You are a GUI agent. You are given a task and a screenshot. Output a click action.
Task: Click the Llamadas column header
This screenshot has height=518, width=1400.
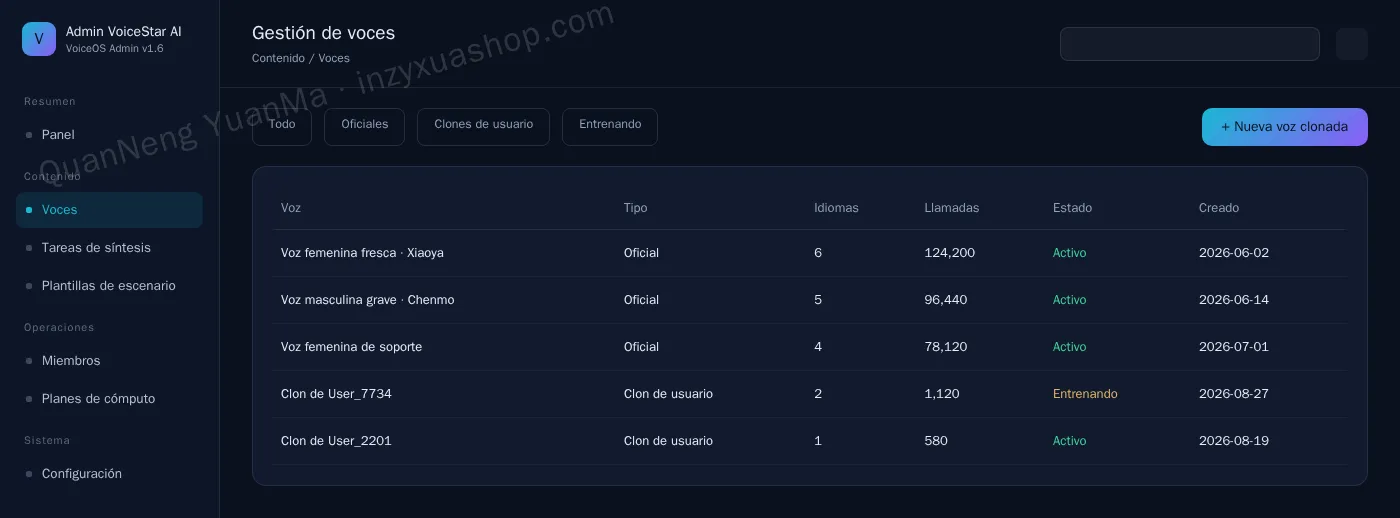coord(952,208)
